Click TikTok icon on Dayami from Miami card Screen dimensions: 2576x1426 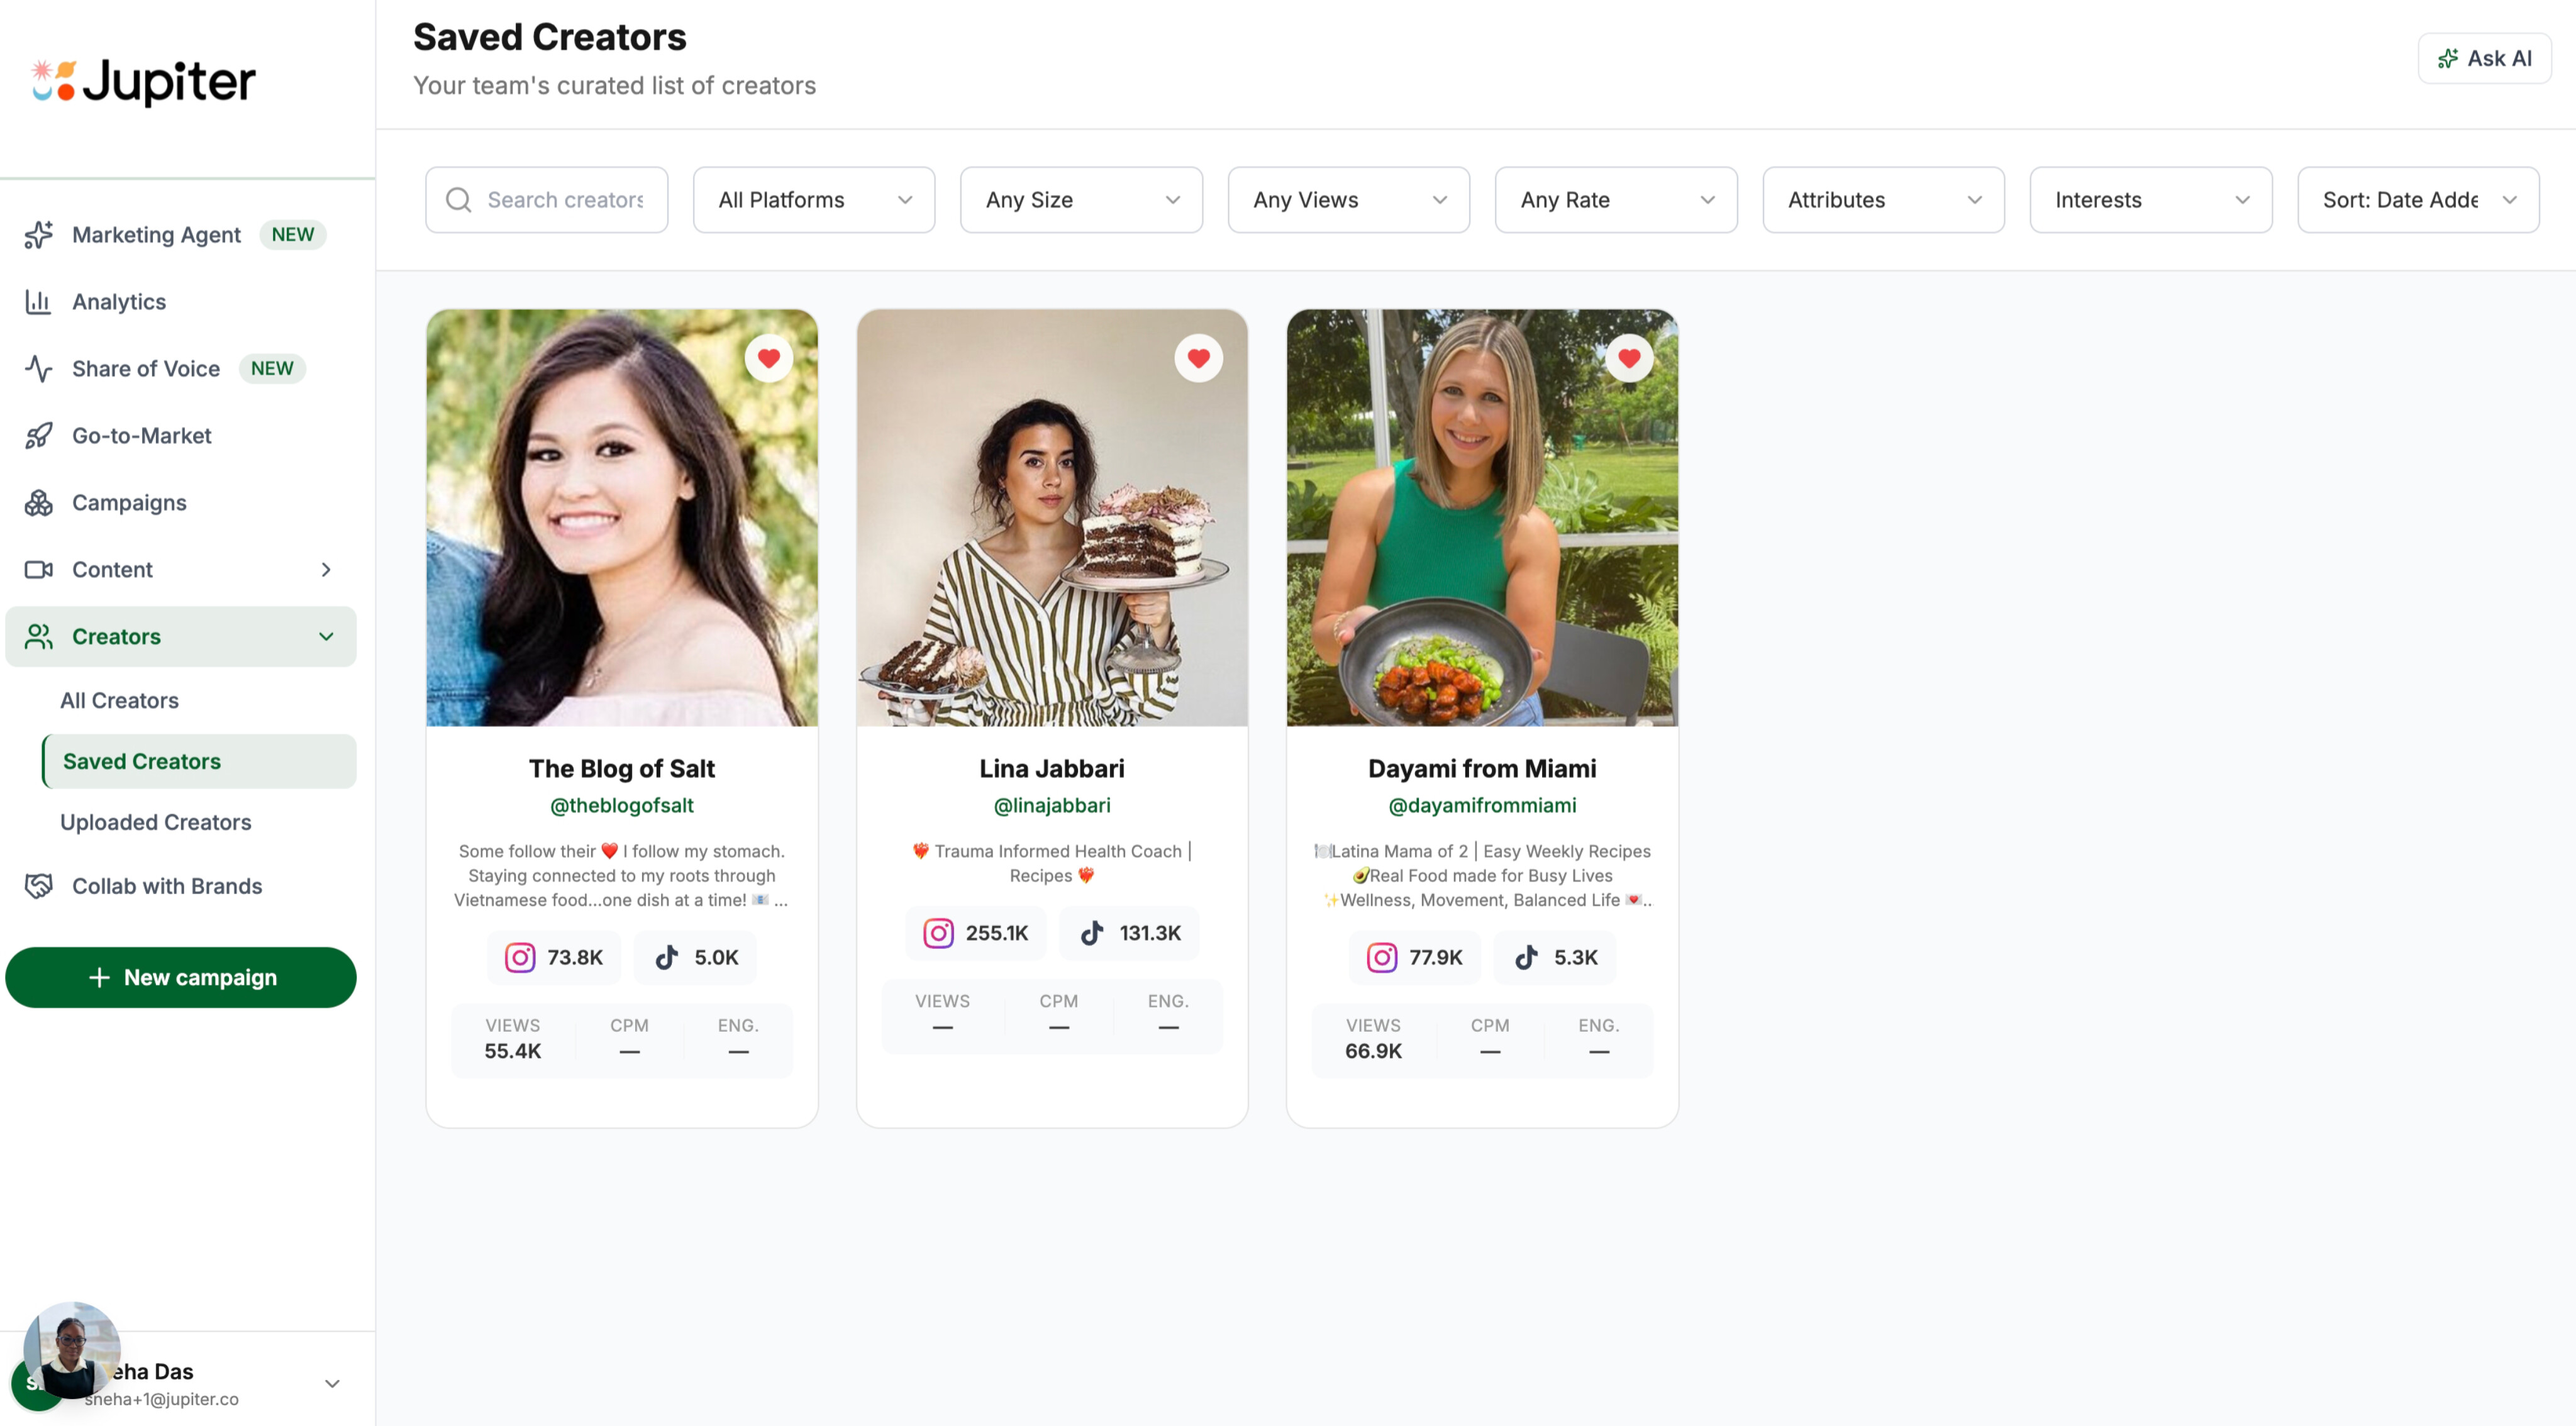coord(1526,957)
